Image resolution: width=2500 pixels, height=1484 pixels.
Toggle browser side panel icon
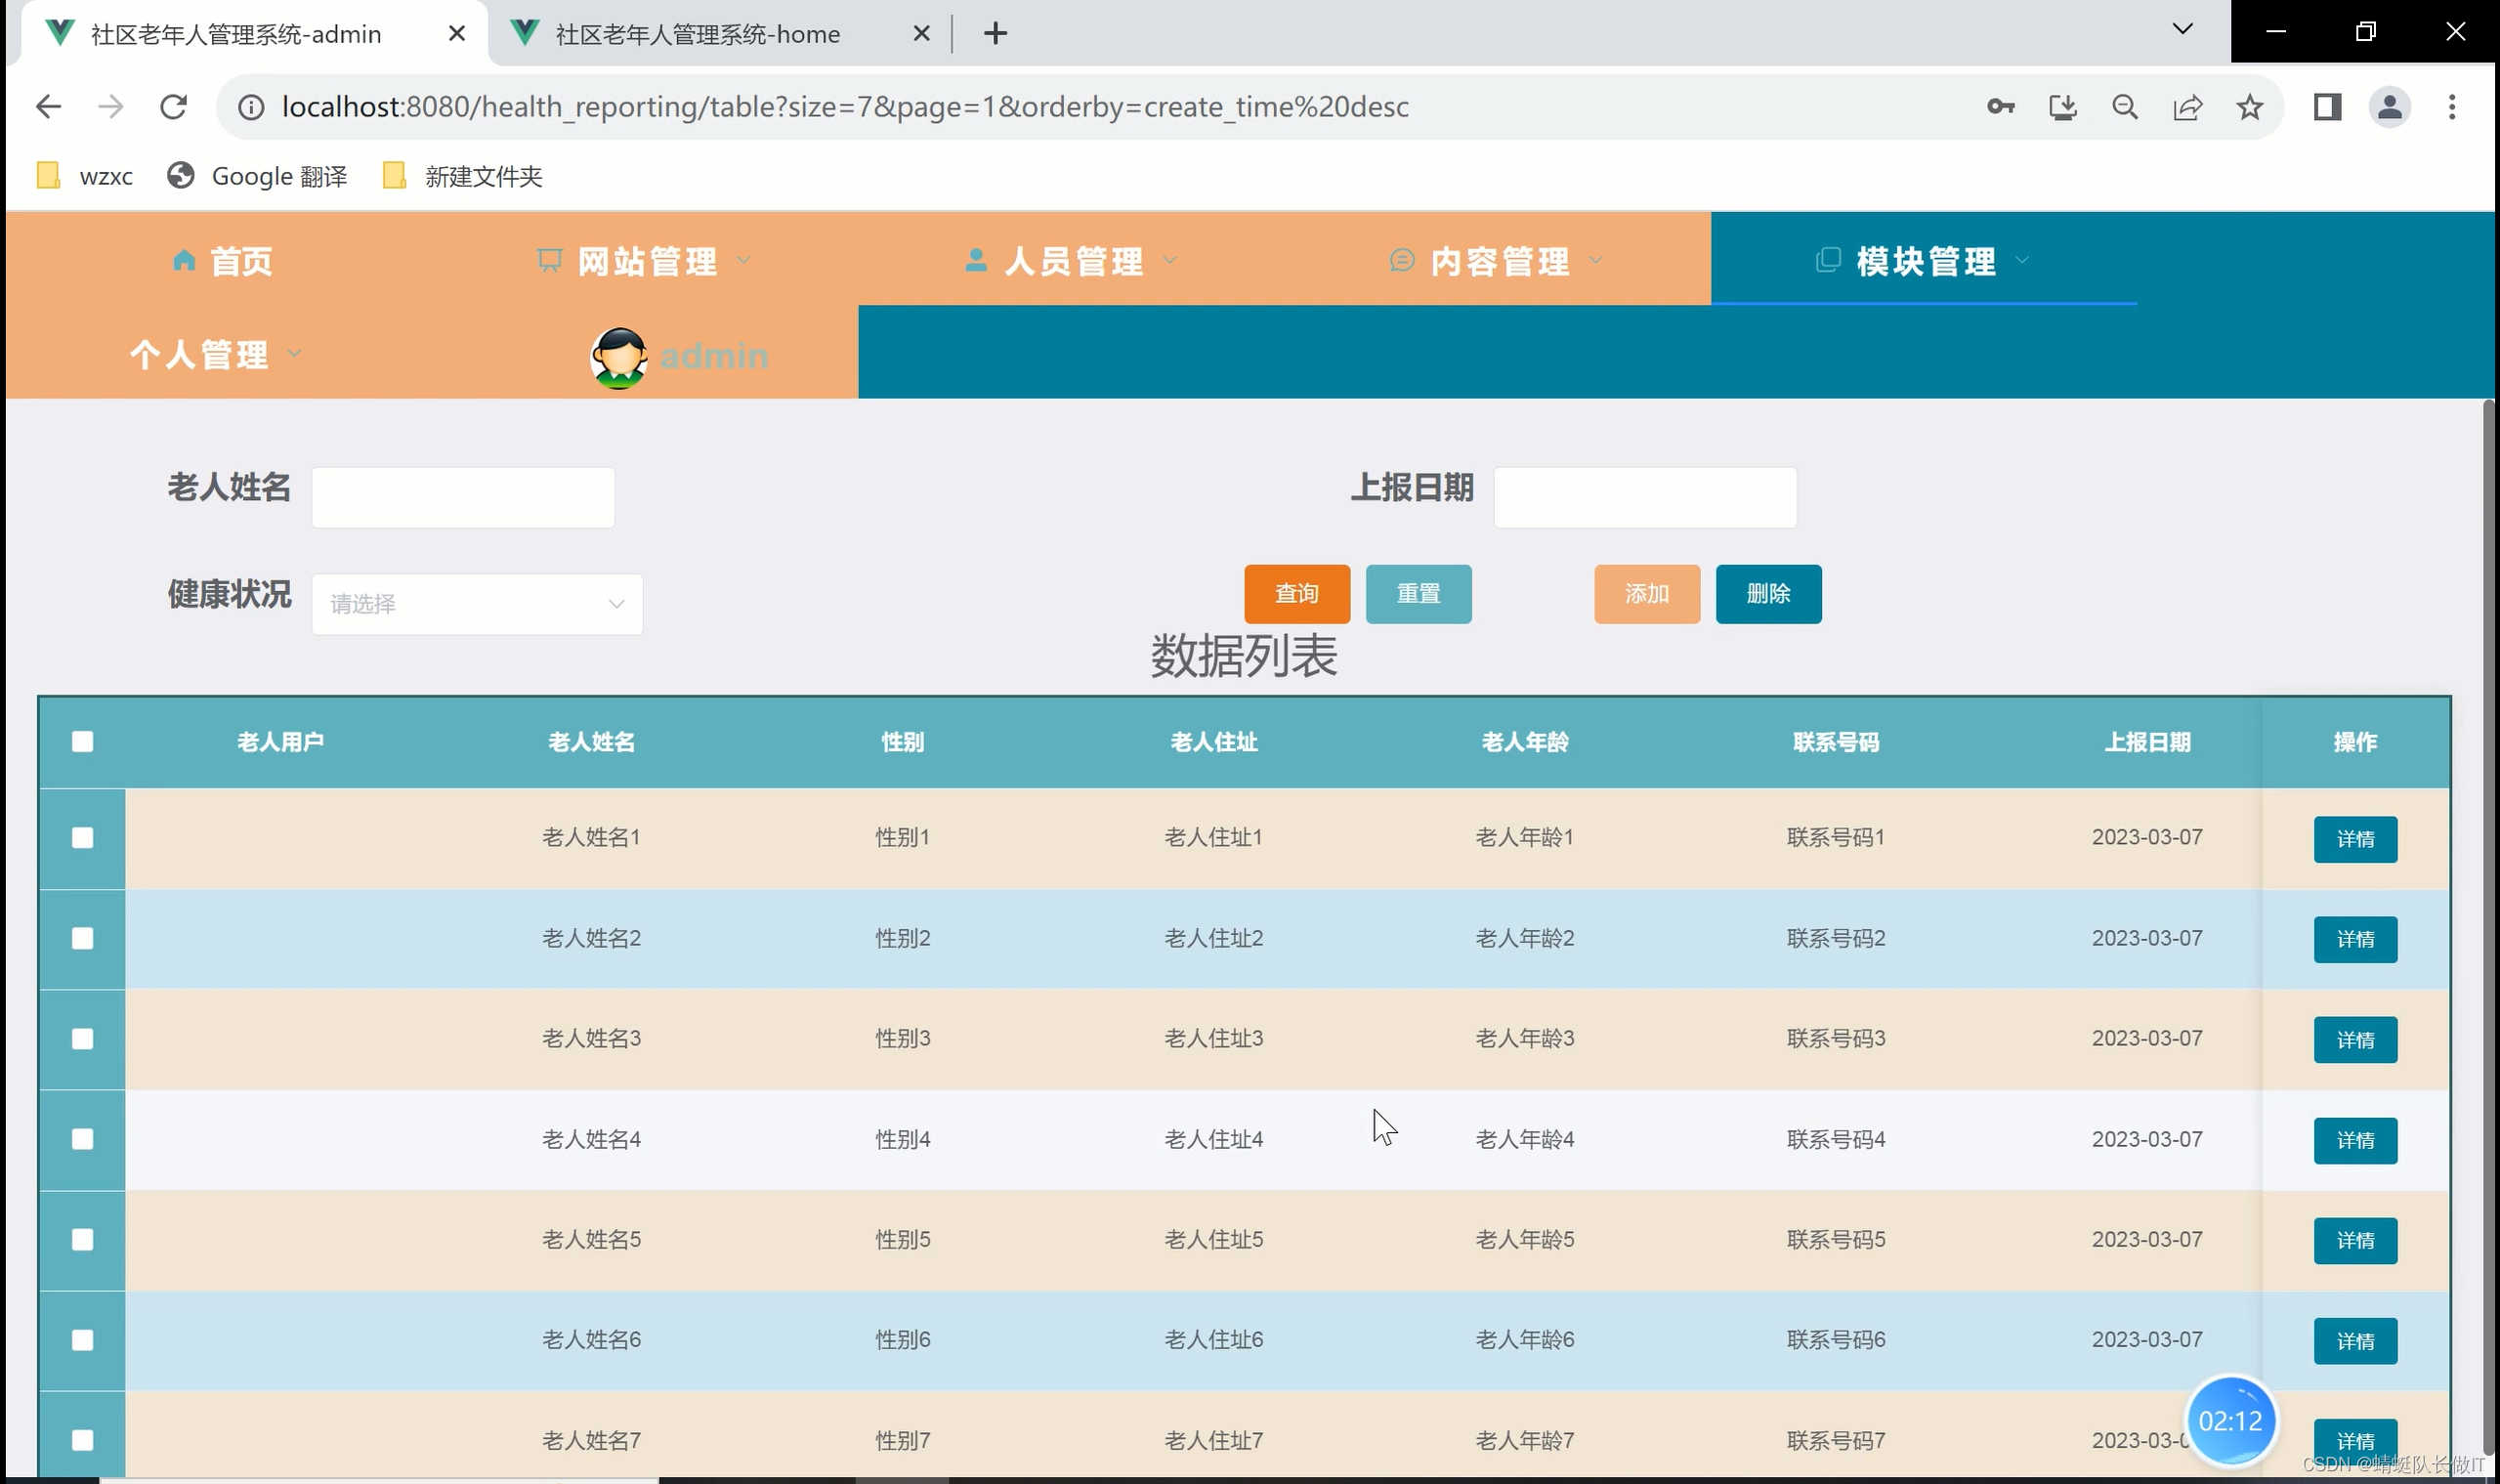click(2327, 107)
